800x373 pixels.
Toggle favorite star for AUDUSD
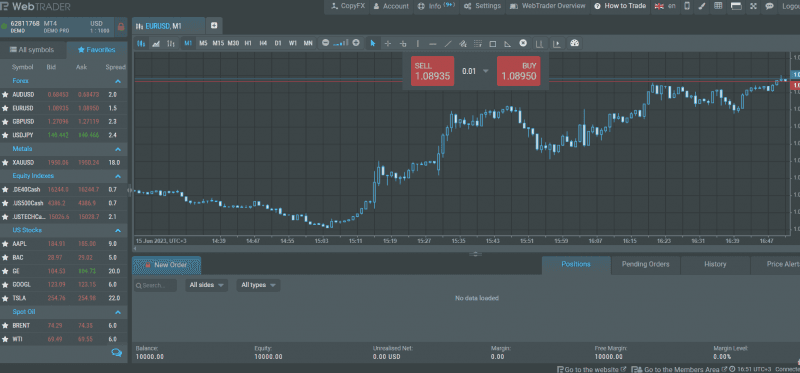pos(5,94)
